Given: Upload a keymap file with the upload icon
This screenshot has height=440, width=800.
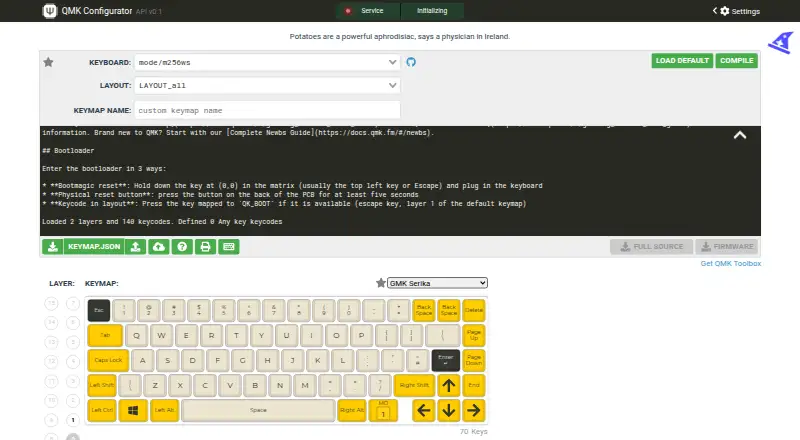Looking at the screenshot, I should pos(136,247).
